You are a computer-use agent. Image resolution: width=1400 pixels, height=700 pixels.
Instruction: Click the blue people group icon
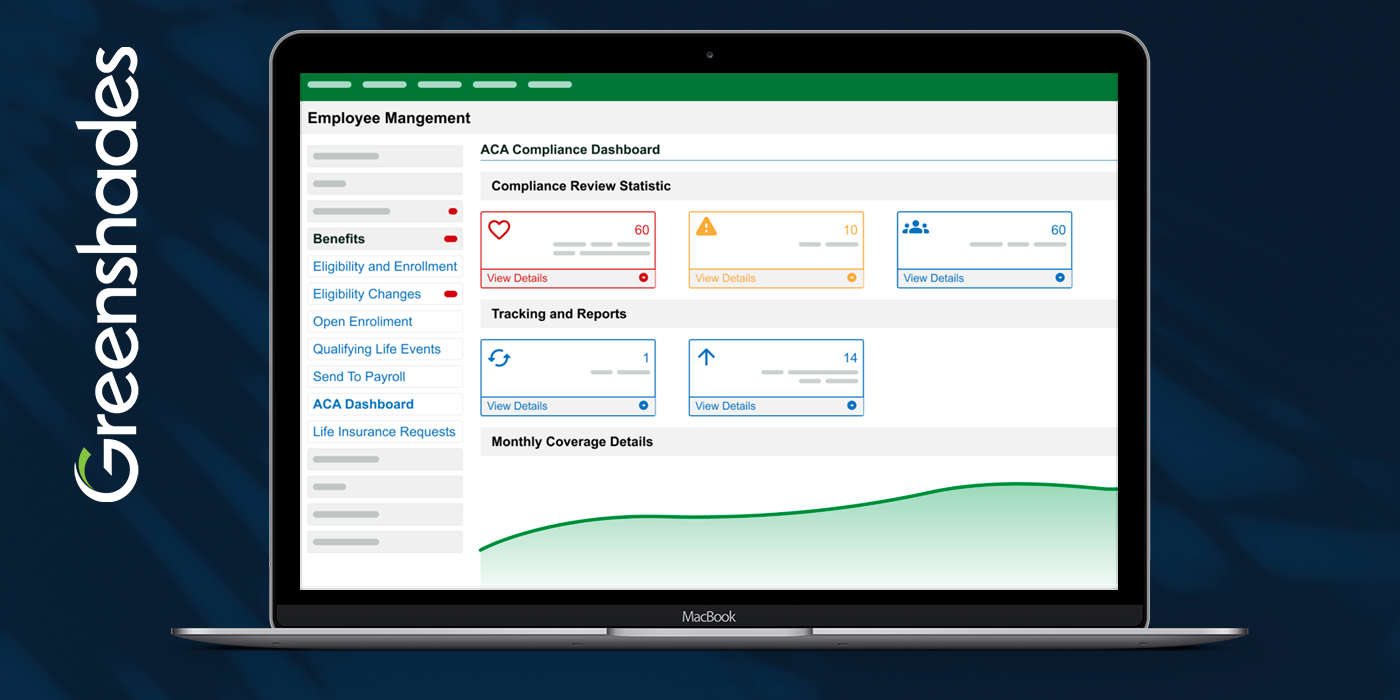(x=915, y=227)
